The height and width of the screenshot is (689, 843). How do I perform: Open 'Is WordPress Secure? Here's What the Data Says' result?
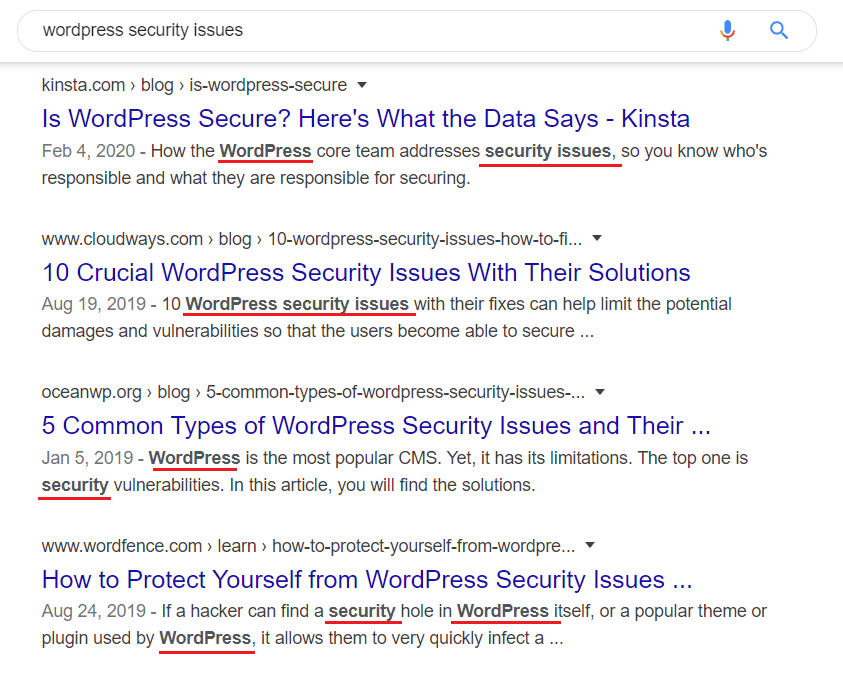(x=365, y=119)
